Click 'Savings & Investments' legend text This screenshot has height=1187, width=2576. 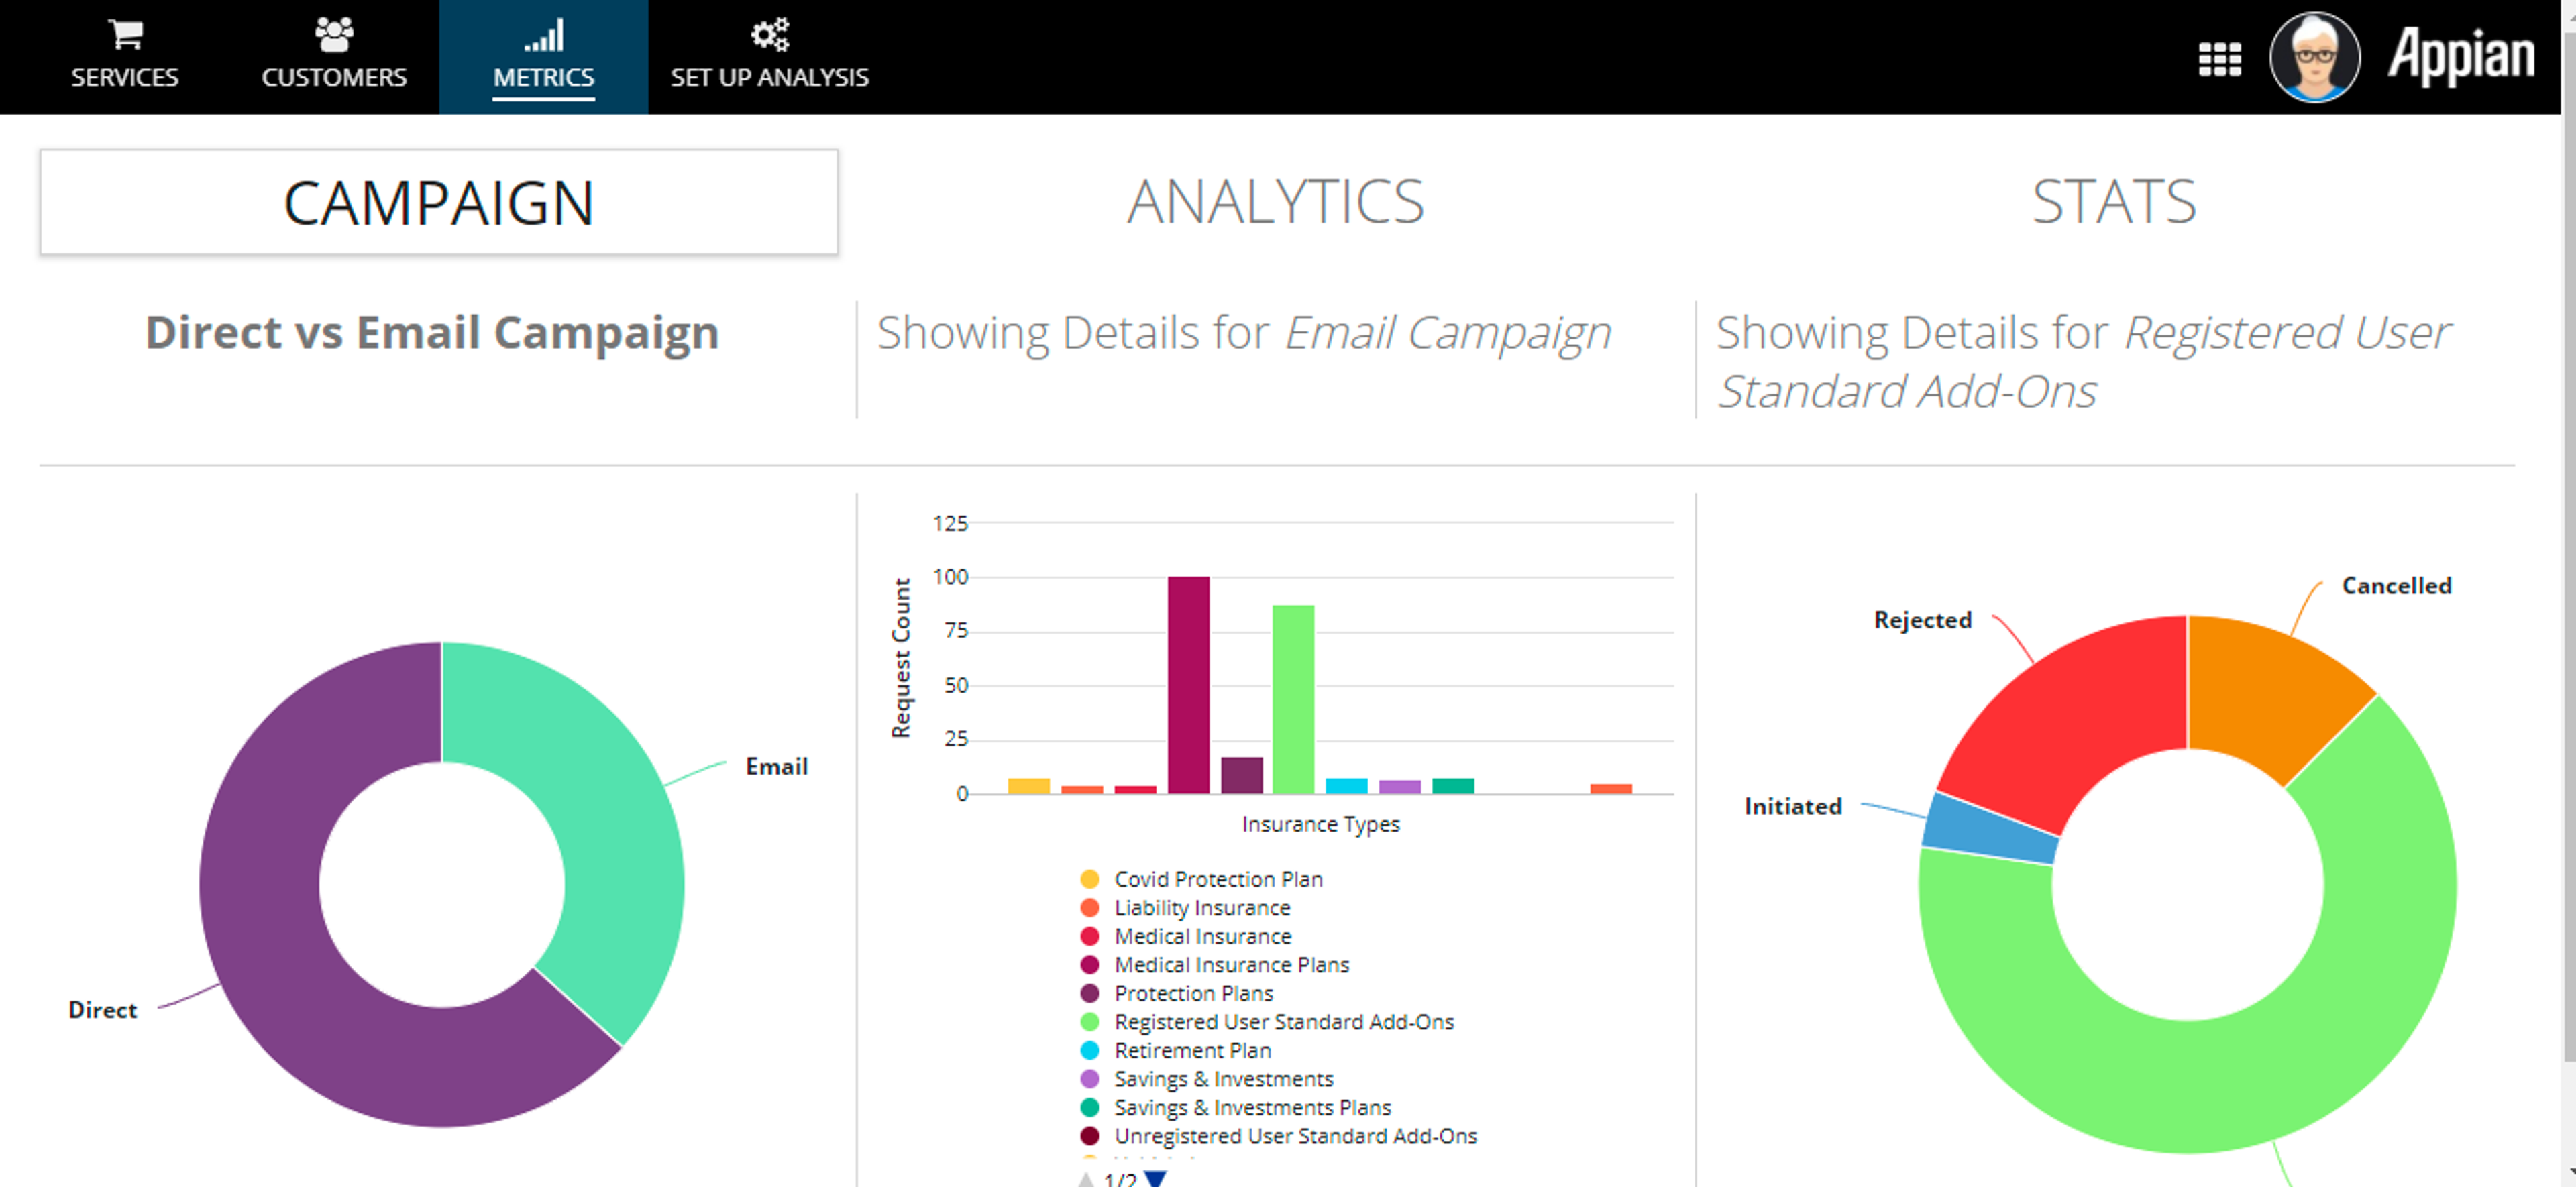point(1224,1079)
